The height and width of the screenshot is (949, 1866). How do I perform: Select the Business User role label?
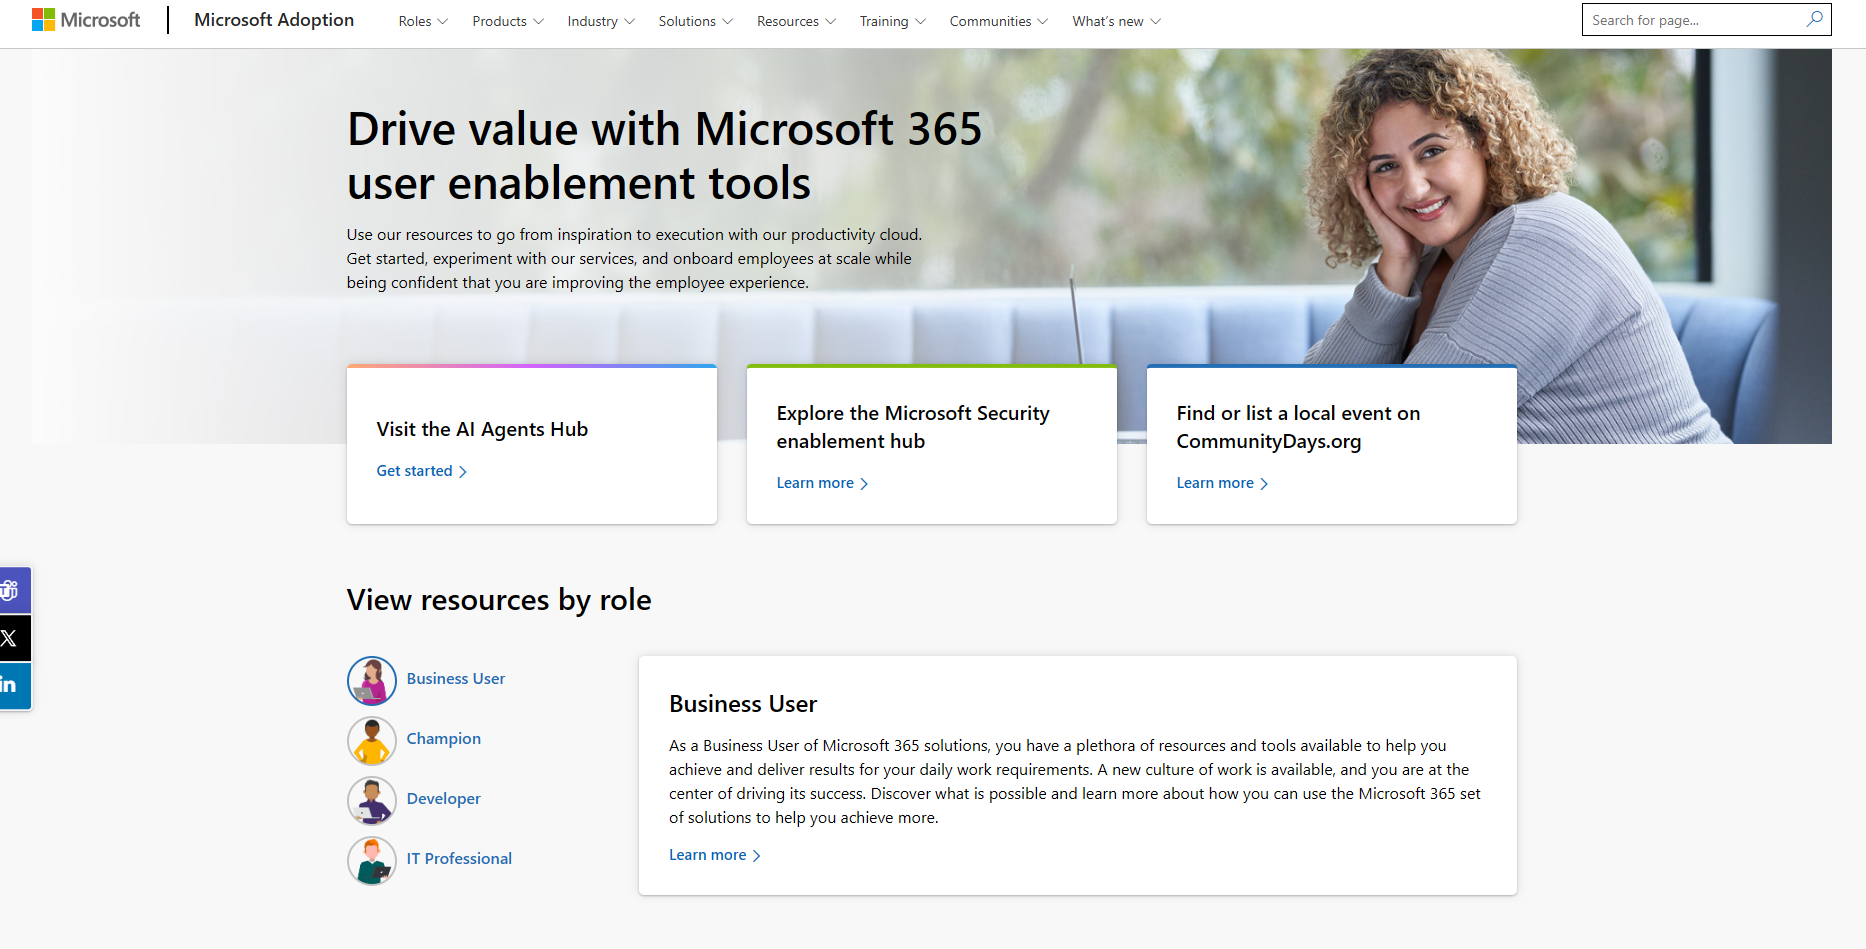tap(456, 679)
